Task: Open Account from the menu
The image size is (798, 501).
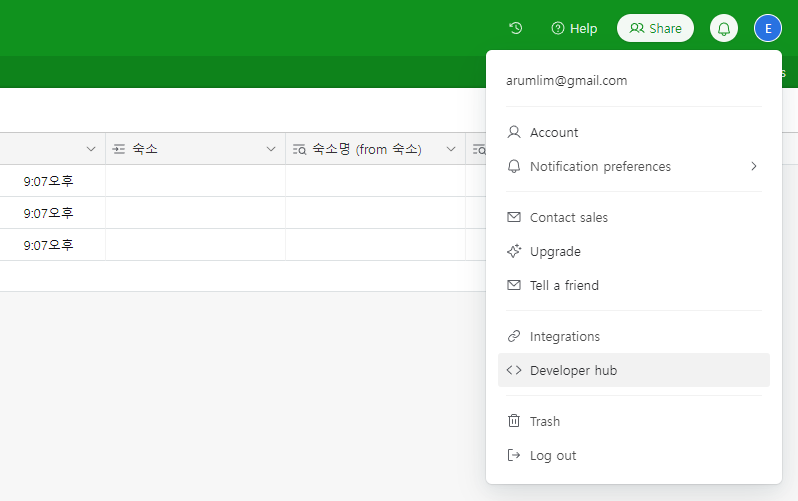Action: (634, 132)
